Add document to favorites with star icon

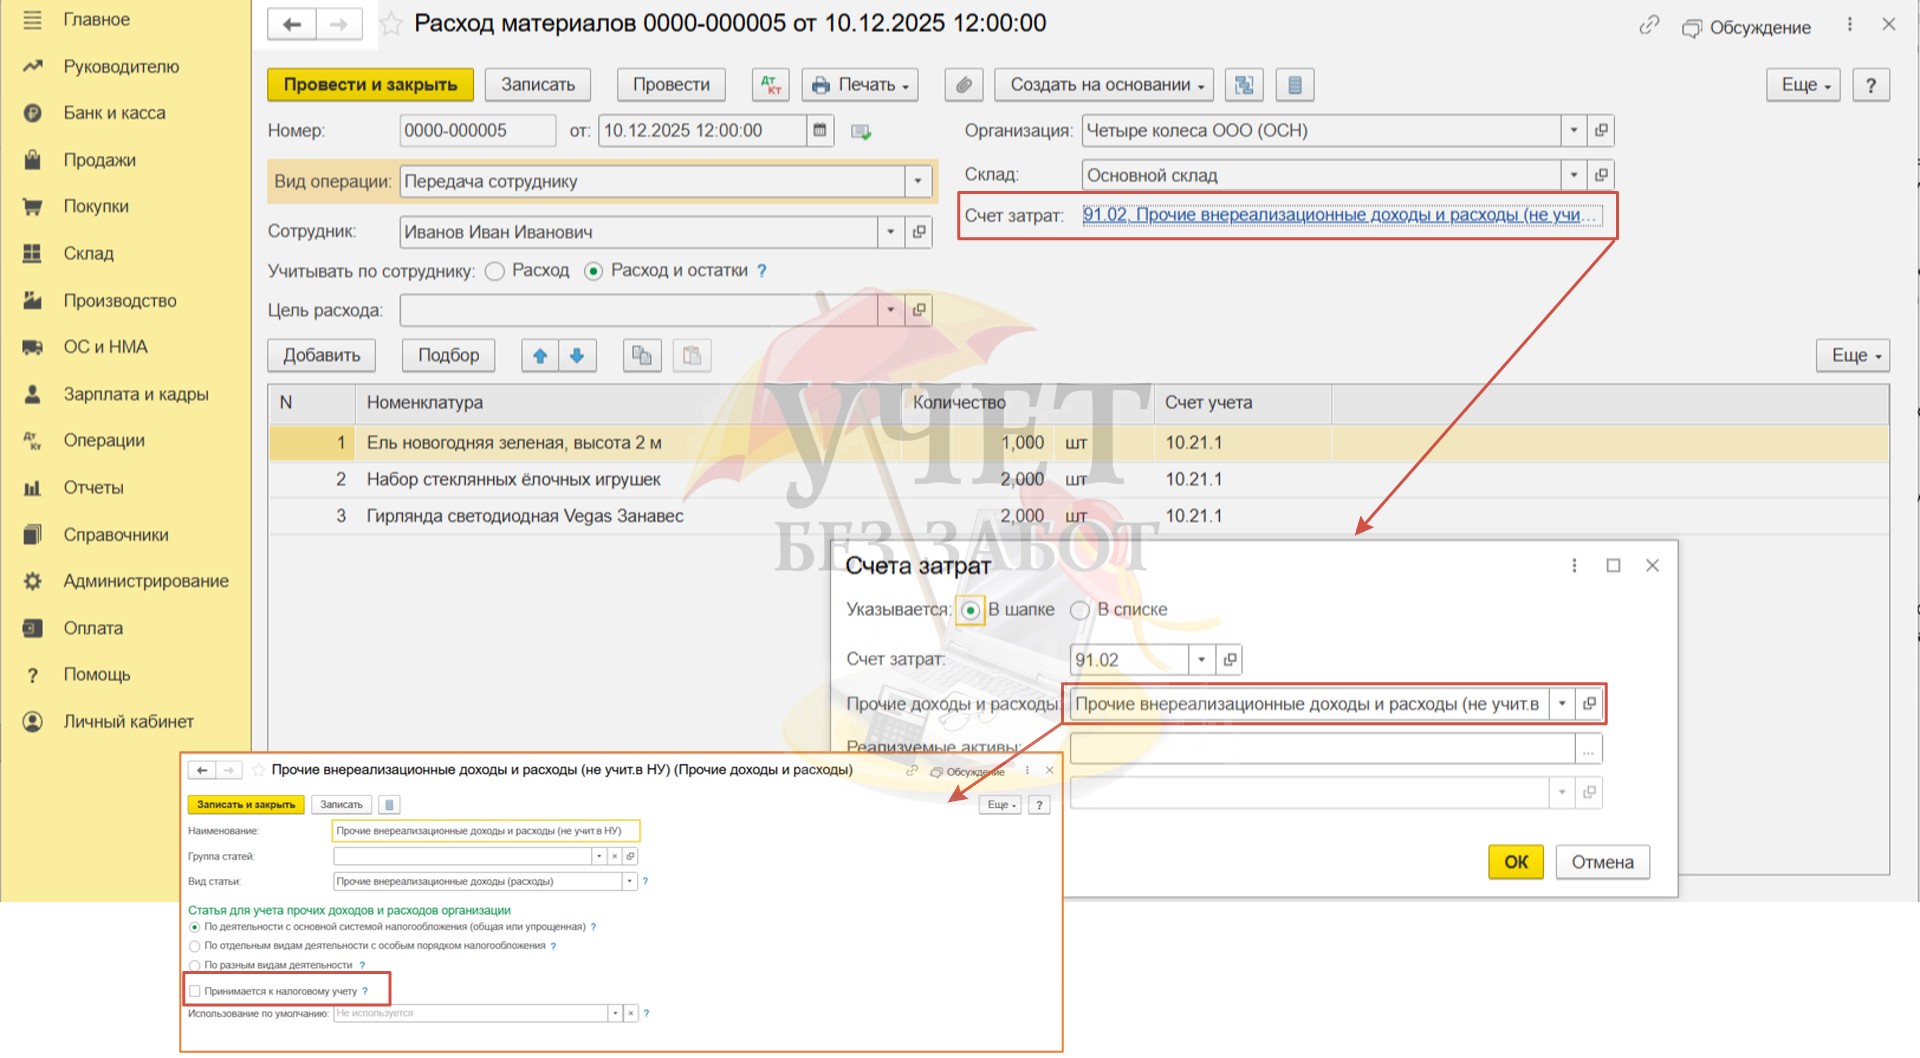pyautogui.click(x=392, y=24)
